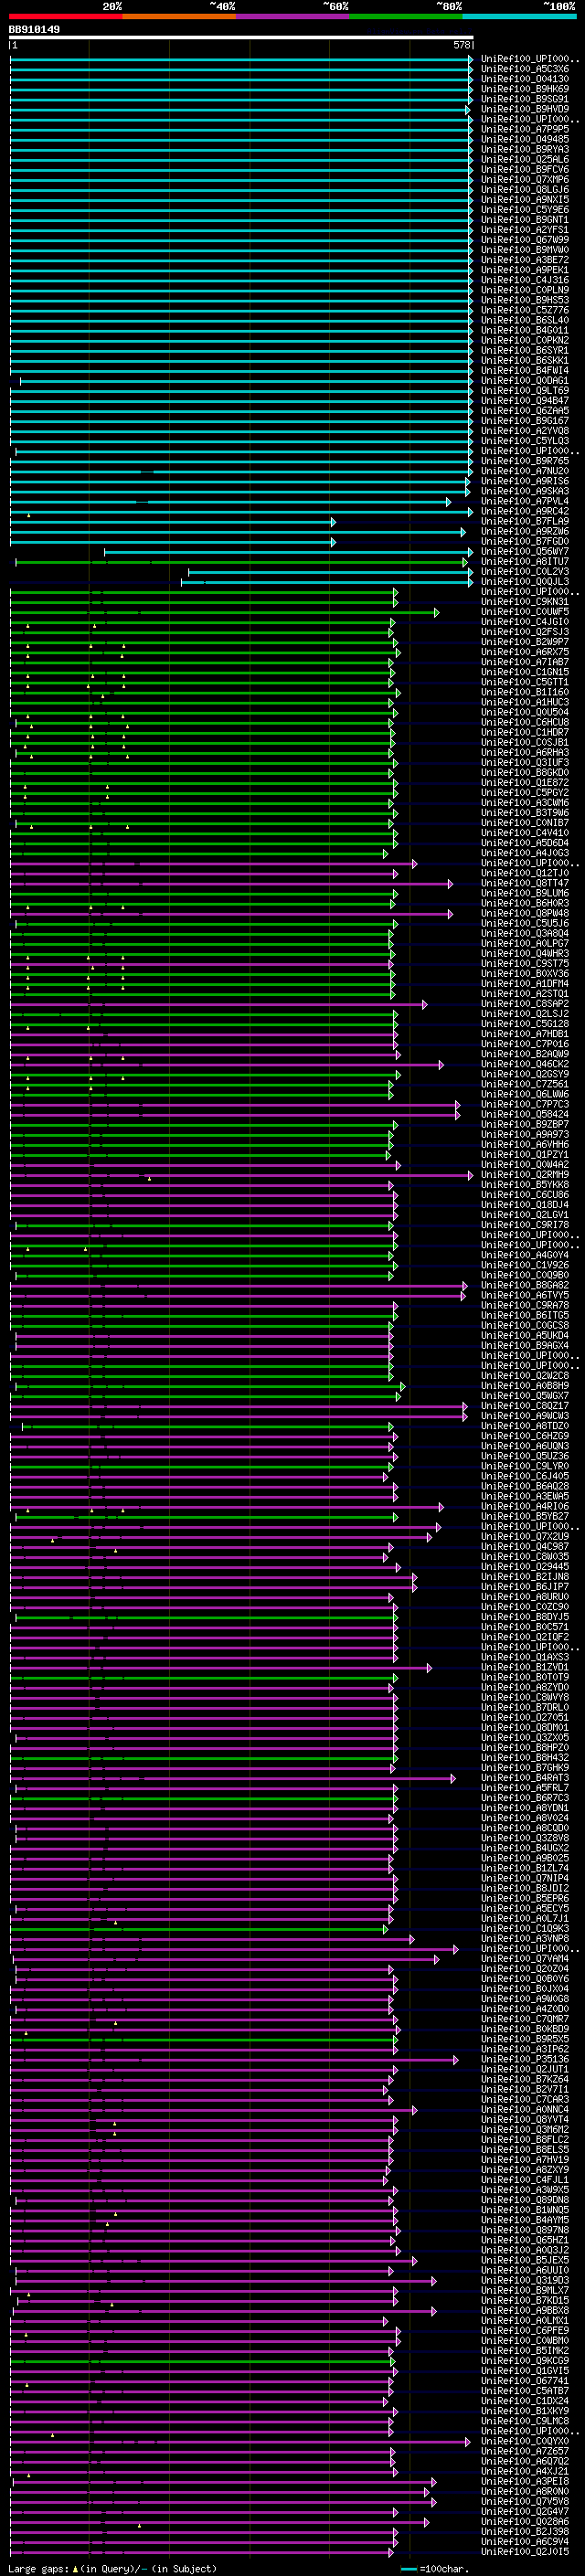Click hit UniRef100_A4J0G3
585x2576 pixels.
[525, 853]
